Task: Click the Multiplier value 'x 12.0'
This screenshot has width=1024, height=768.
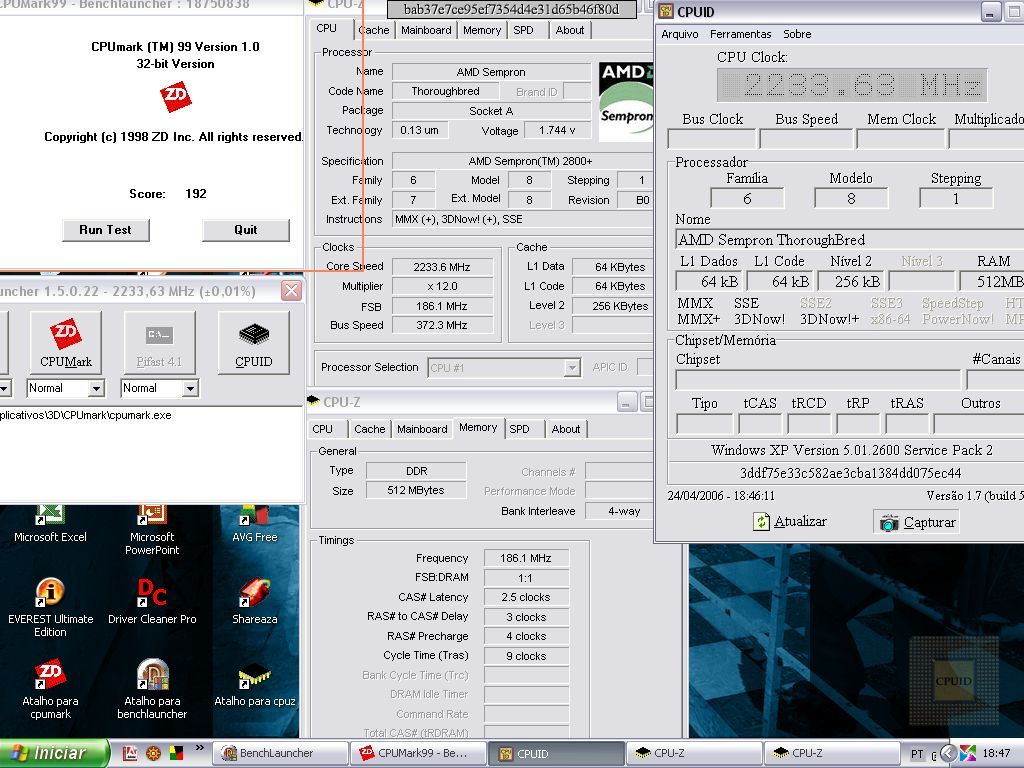Action: 442,286
